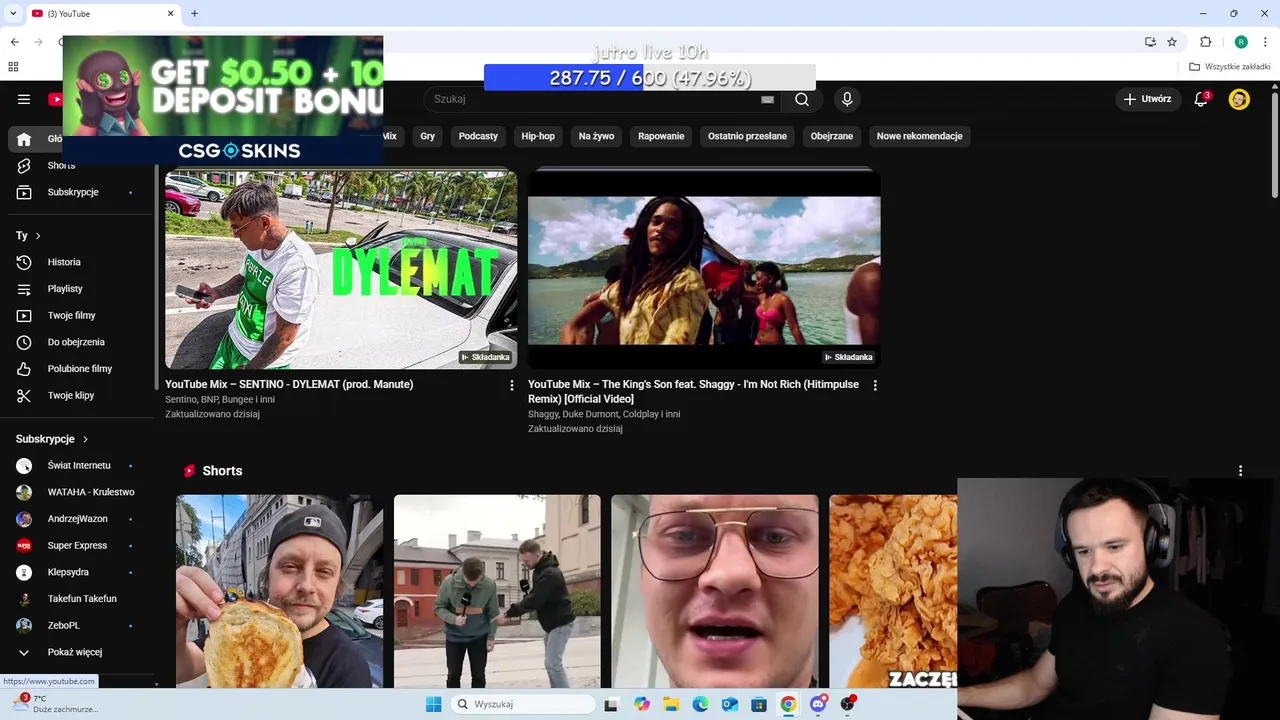Viewport: 1280px width, 720px height.
Task: Open Super Express channel
Action: (x=80, y=545)
